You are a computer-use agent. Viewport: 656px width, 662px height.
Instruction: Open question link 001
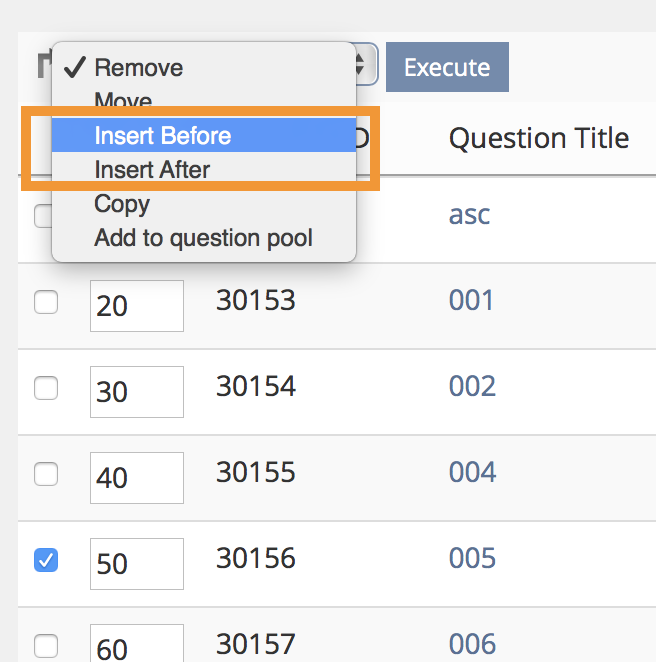click(x=472, y=300)
